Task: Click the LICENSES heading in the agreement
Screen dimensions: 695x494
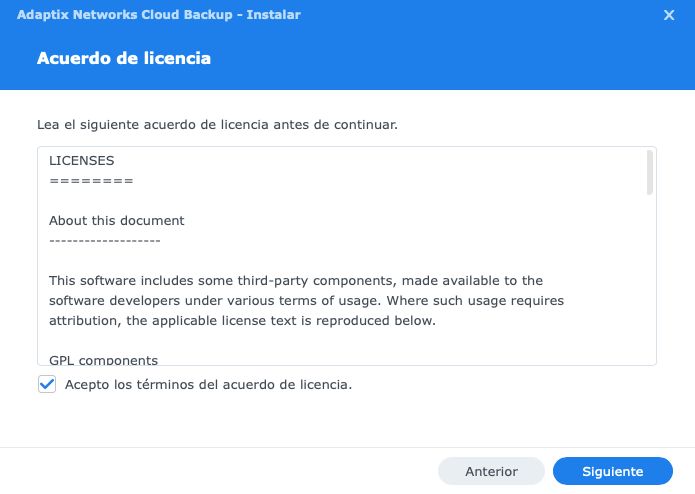Action: pos(82,160)
